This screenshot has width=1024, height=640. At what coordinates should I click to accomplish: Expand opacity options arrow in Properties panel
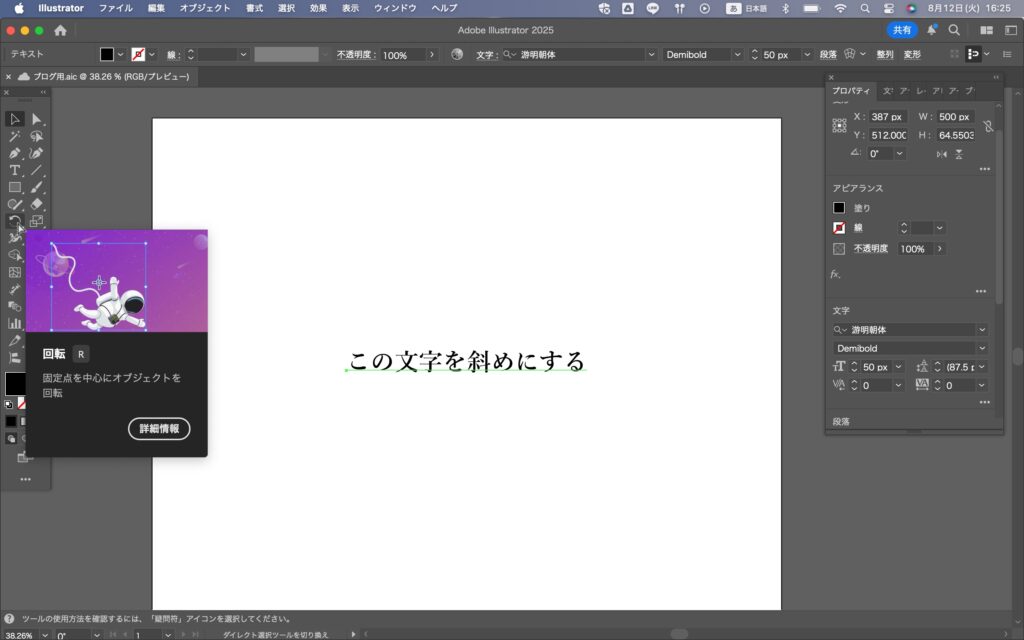tap(940, 249)
